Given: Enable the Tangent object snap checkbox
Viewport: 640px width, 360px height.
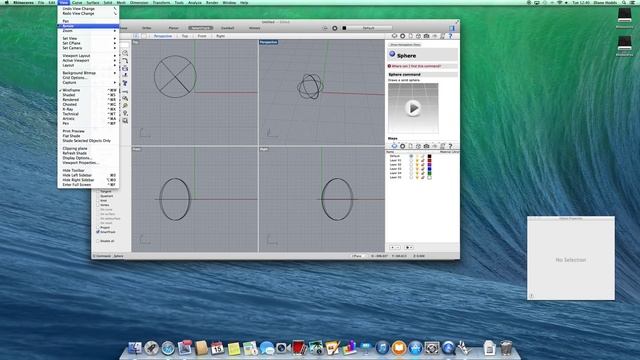Looking at the screenshot, I should click(x=98, y=191).
